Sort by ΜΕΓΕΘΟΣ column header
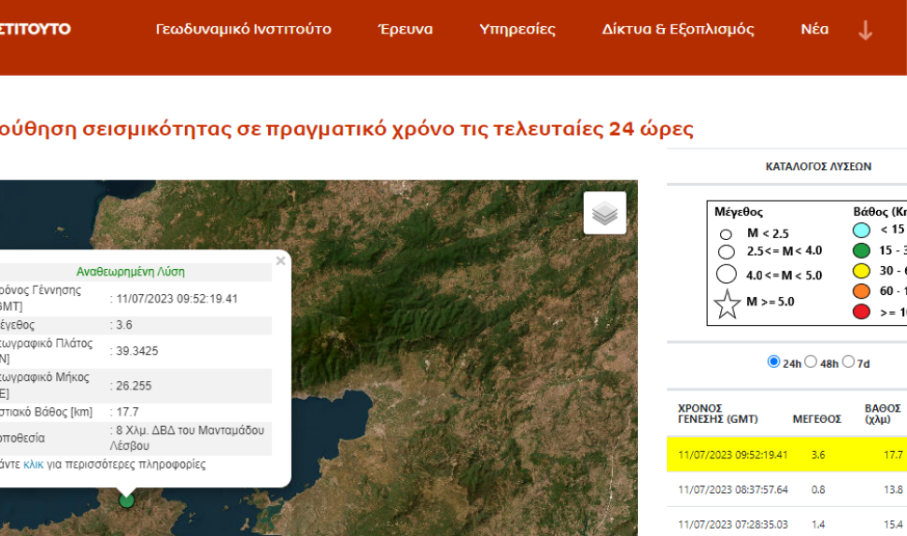This screenshot has height=536, width=907. pos(816,418)
